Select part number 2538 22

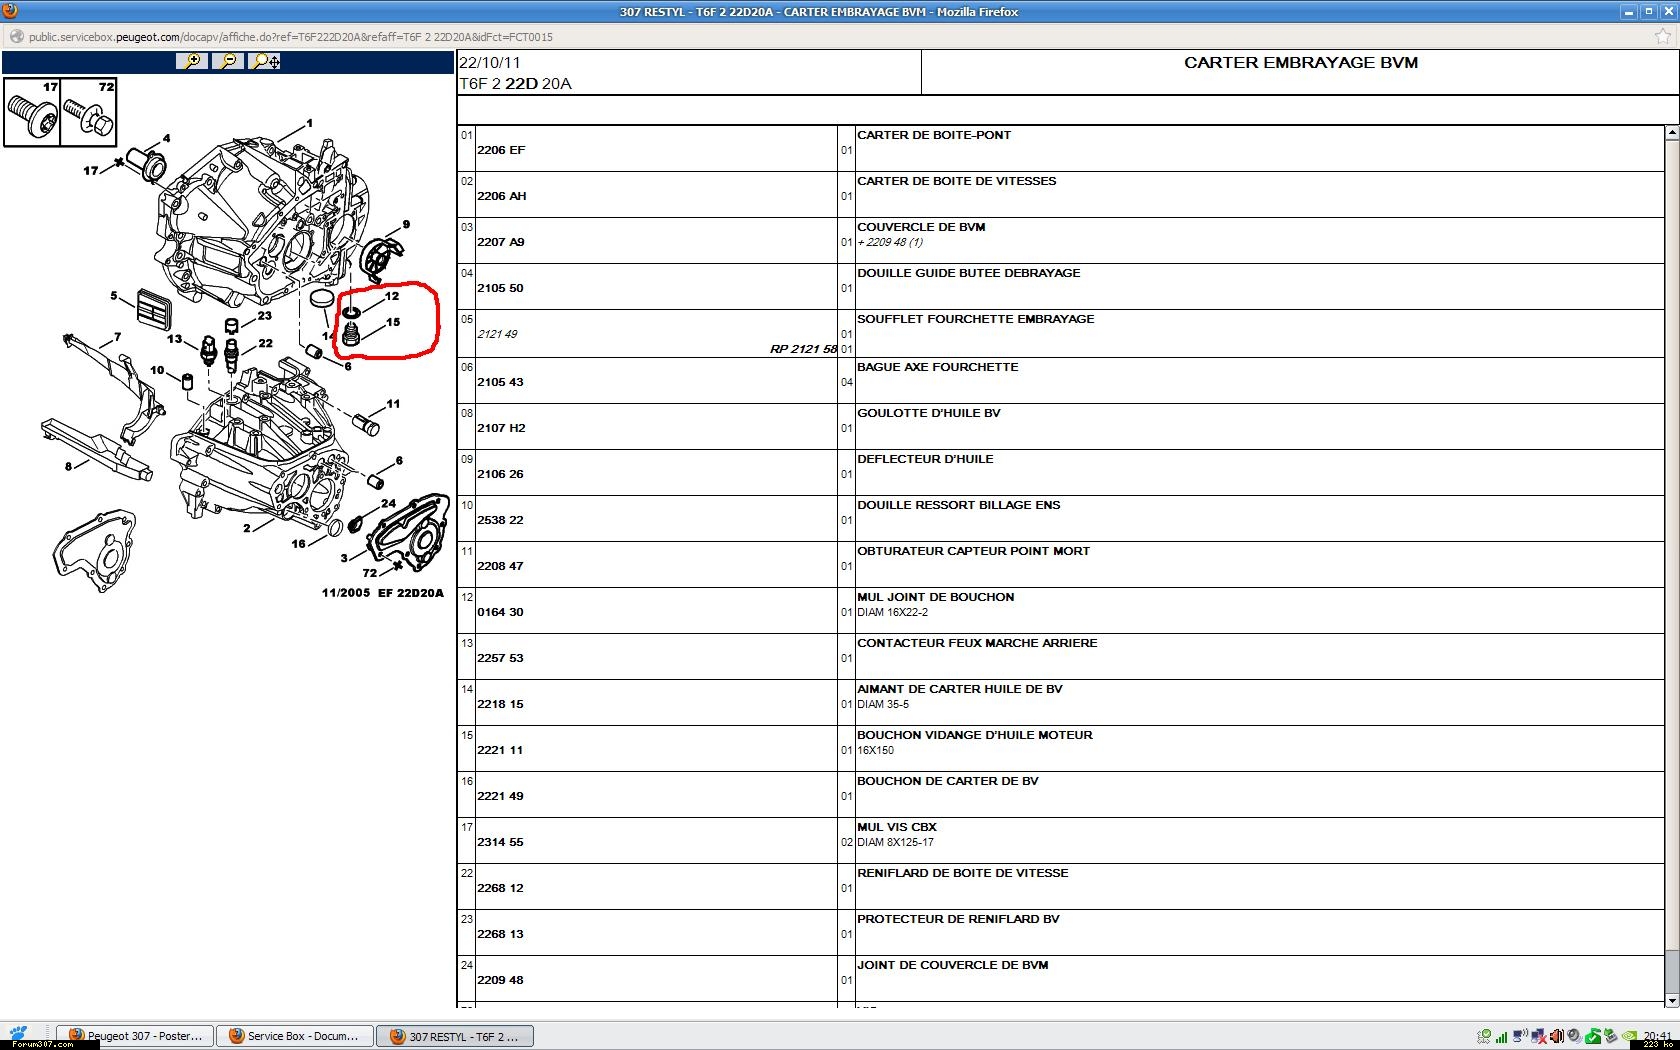coord(500,520)
